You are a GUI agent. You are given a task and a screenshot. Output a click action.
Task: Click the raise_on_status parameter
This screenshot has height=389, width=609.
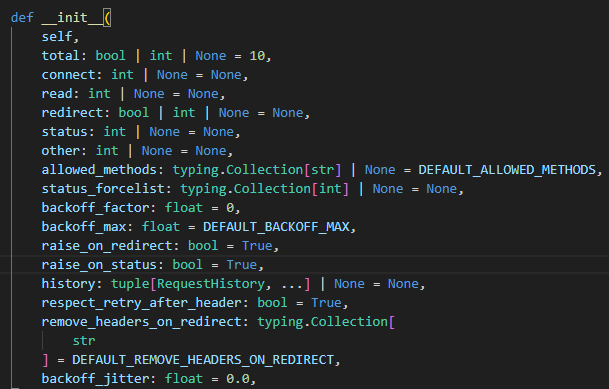tap(99, 265)
